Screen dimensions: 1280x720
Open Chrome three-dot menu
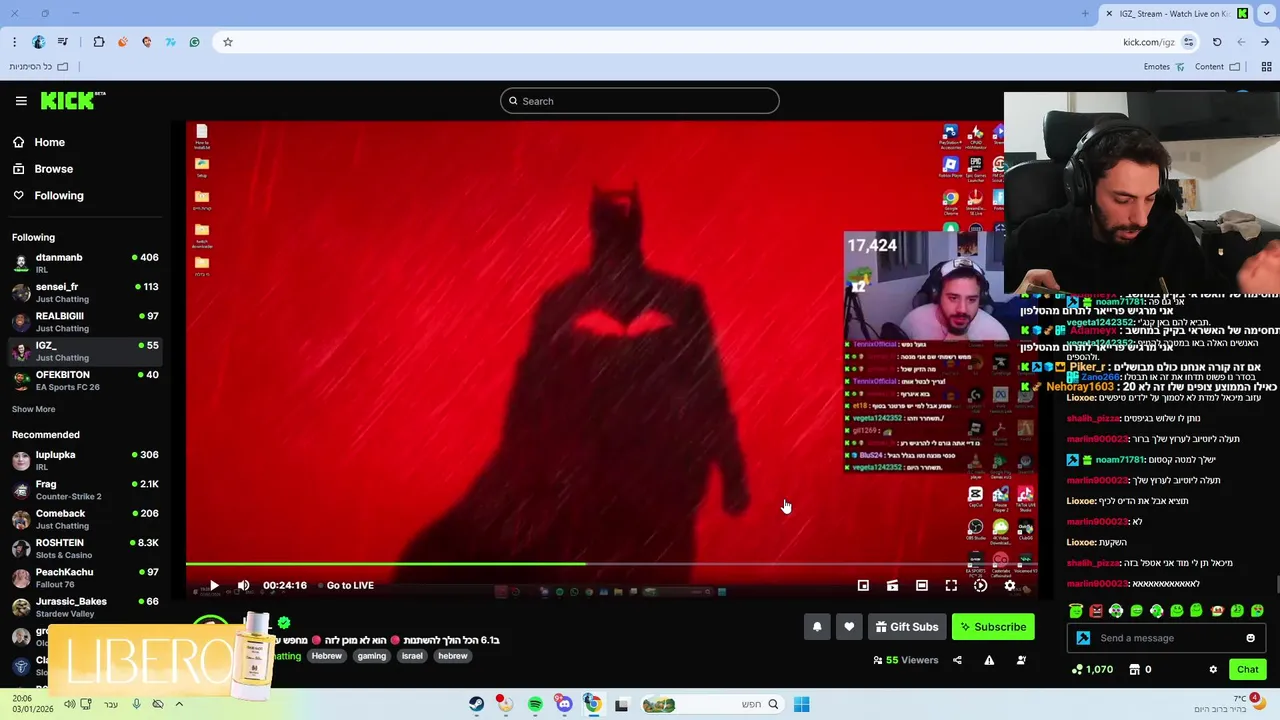pyautogui.click(x=14, y=42)
